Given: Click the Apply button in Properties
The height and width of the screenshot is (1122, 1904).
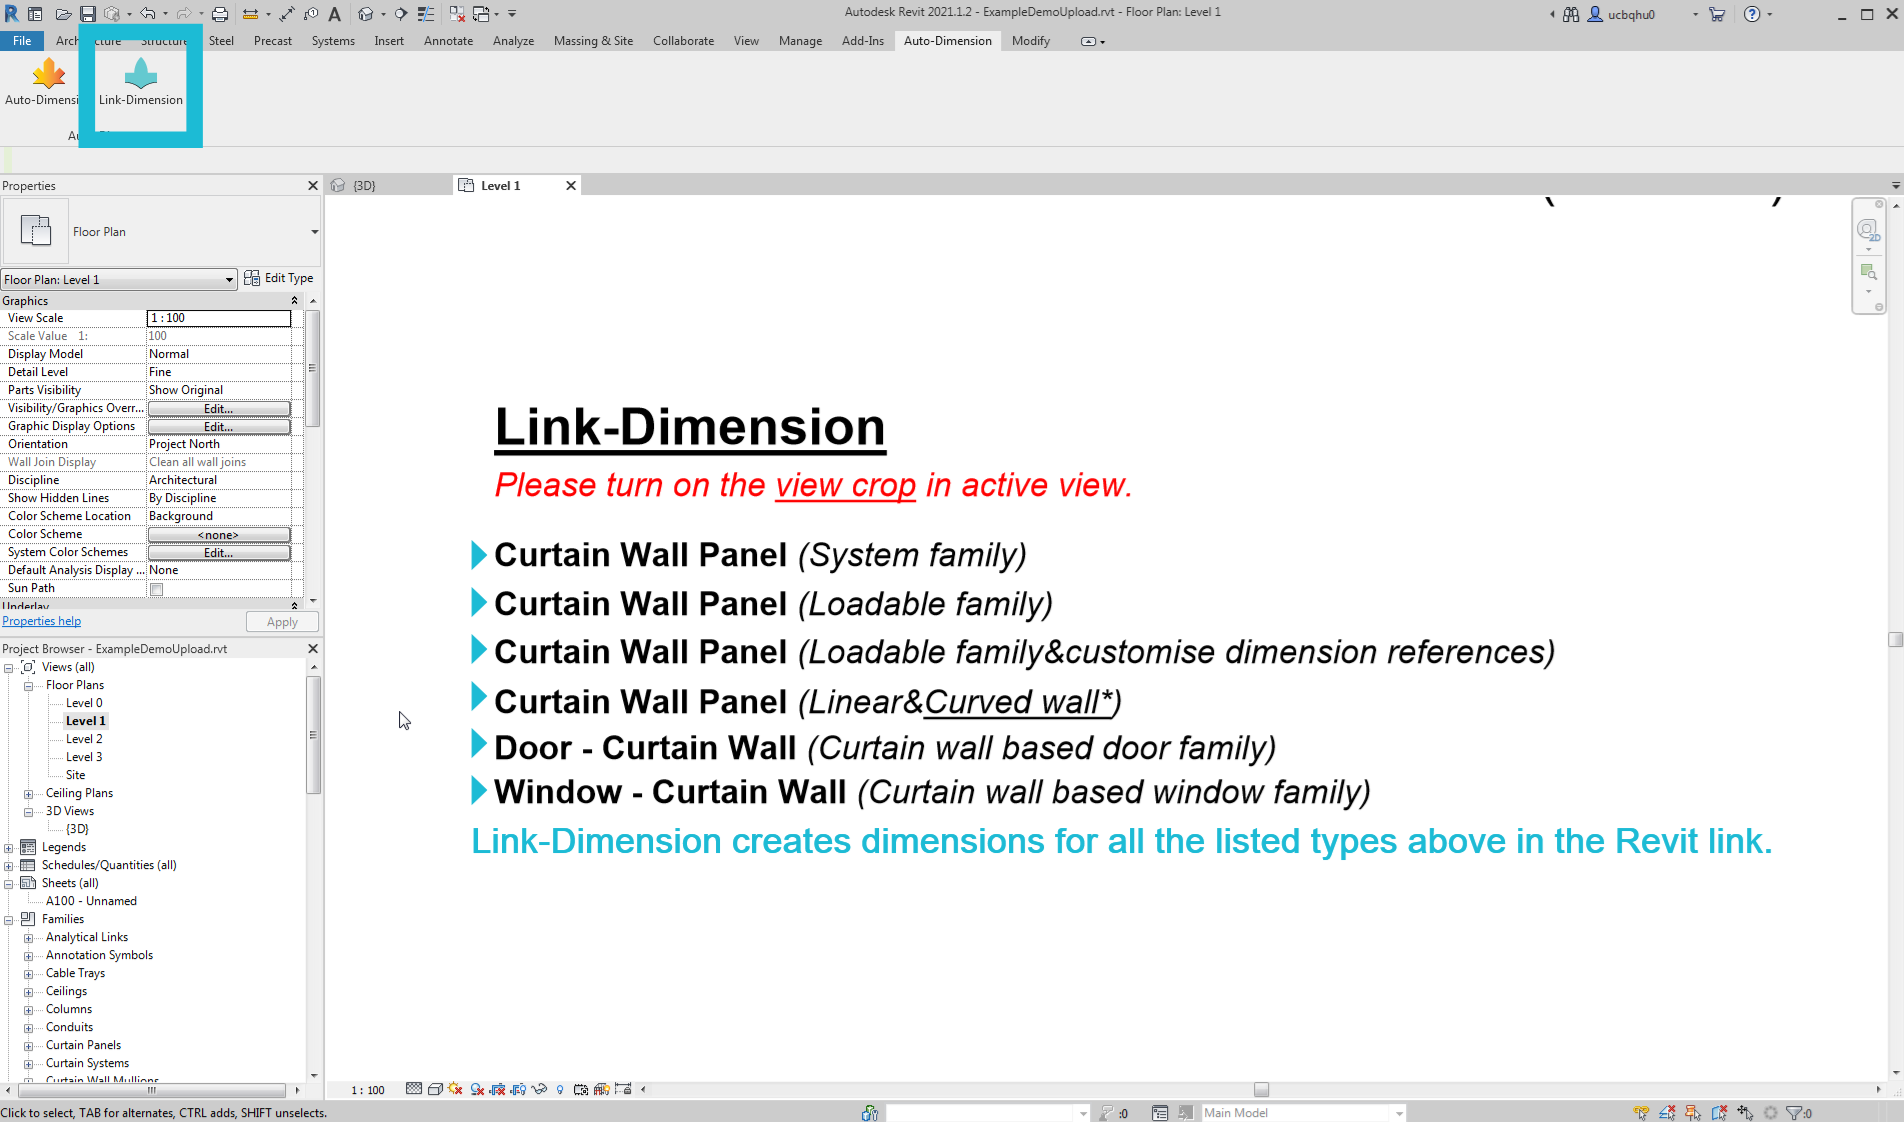Looking at the screenshot, I should click(x=282, y=622).
